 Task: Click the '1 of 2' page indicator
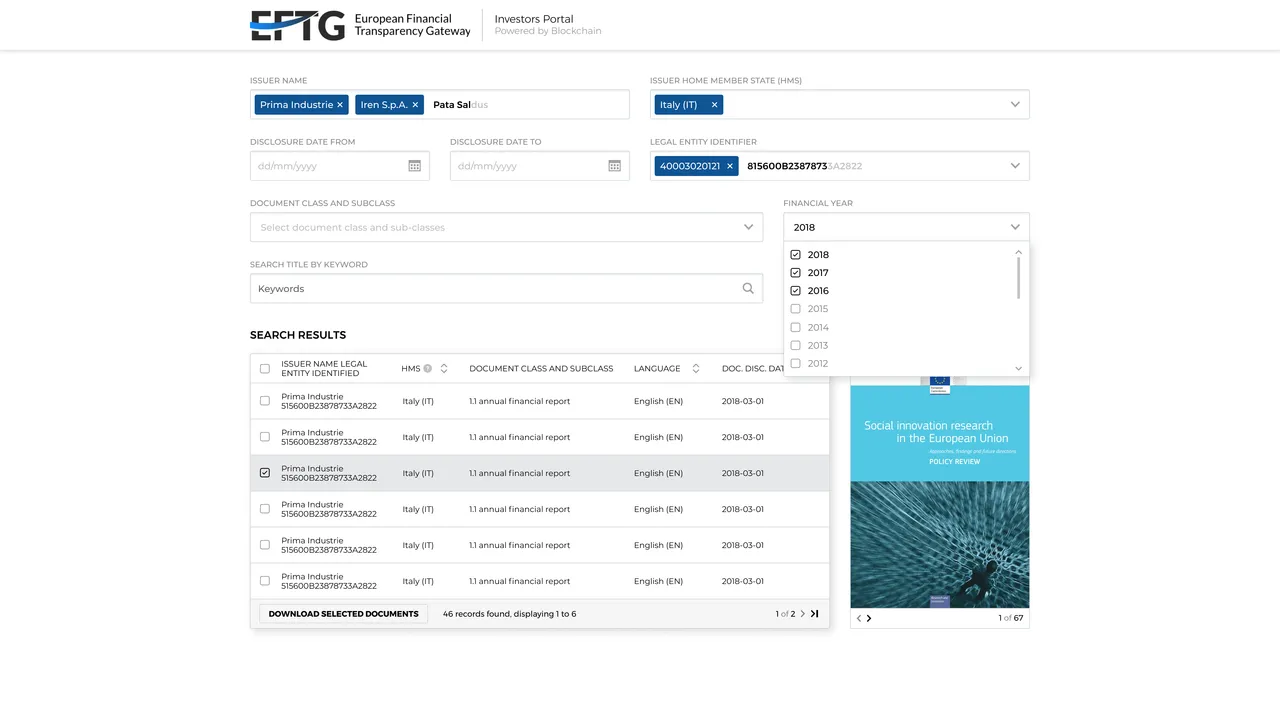(785, 614)
